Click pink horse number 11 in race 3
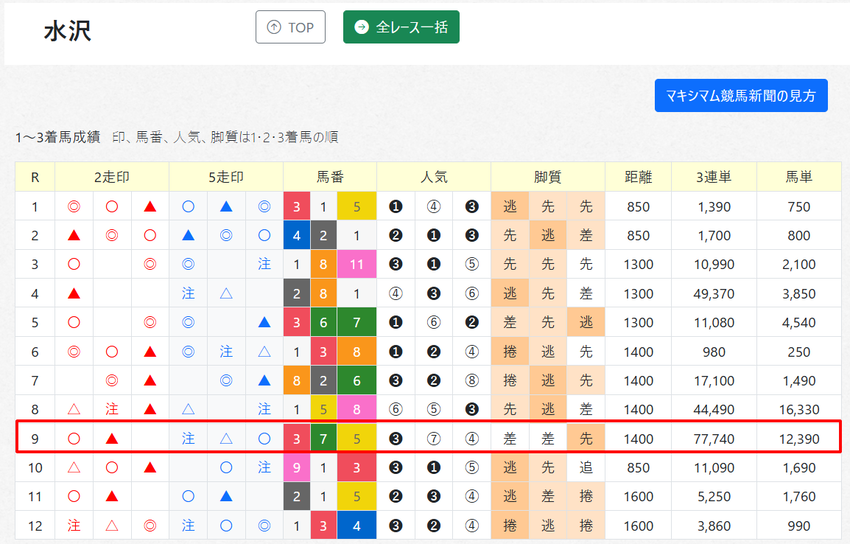Image resolution: width=850 pixels, height=544 pixels. click(x=357, y=264)
